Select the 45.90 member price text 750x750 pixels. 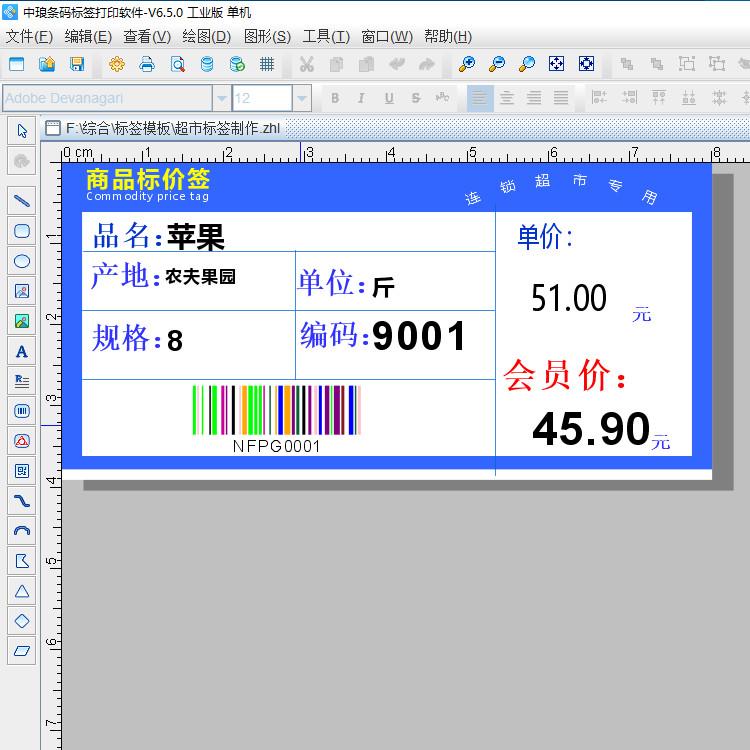(x=591, y=429)
